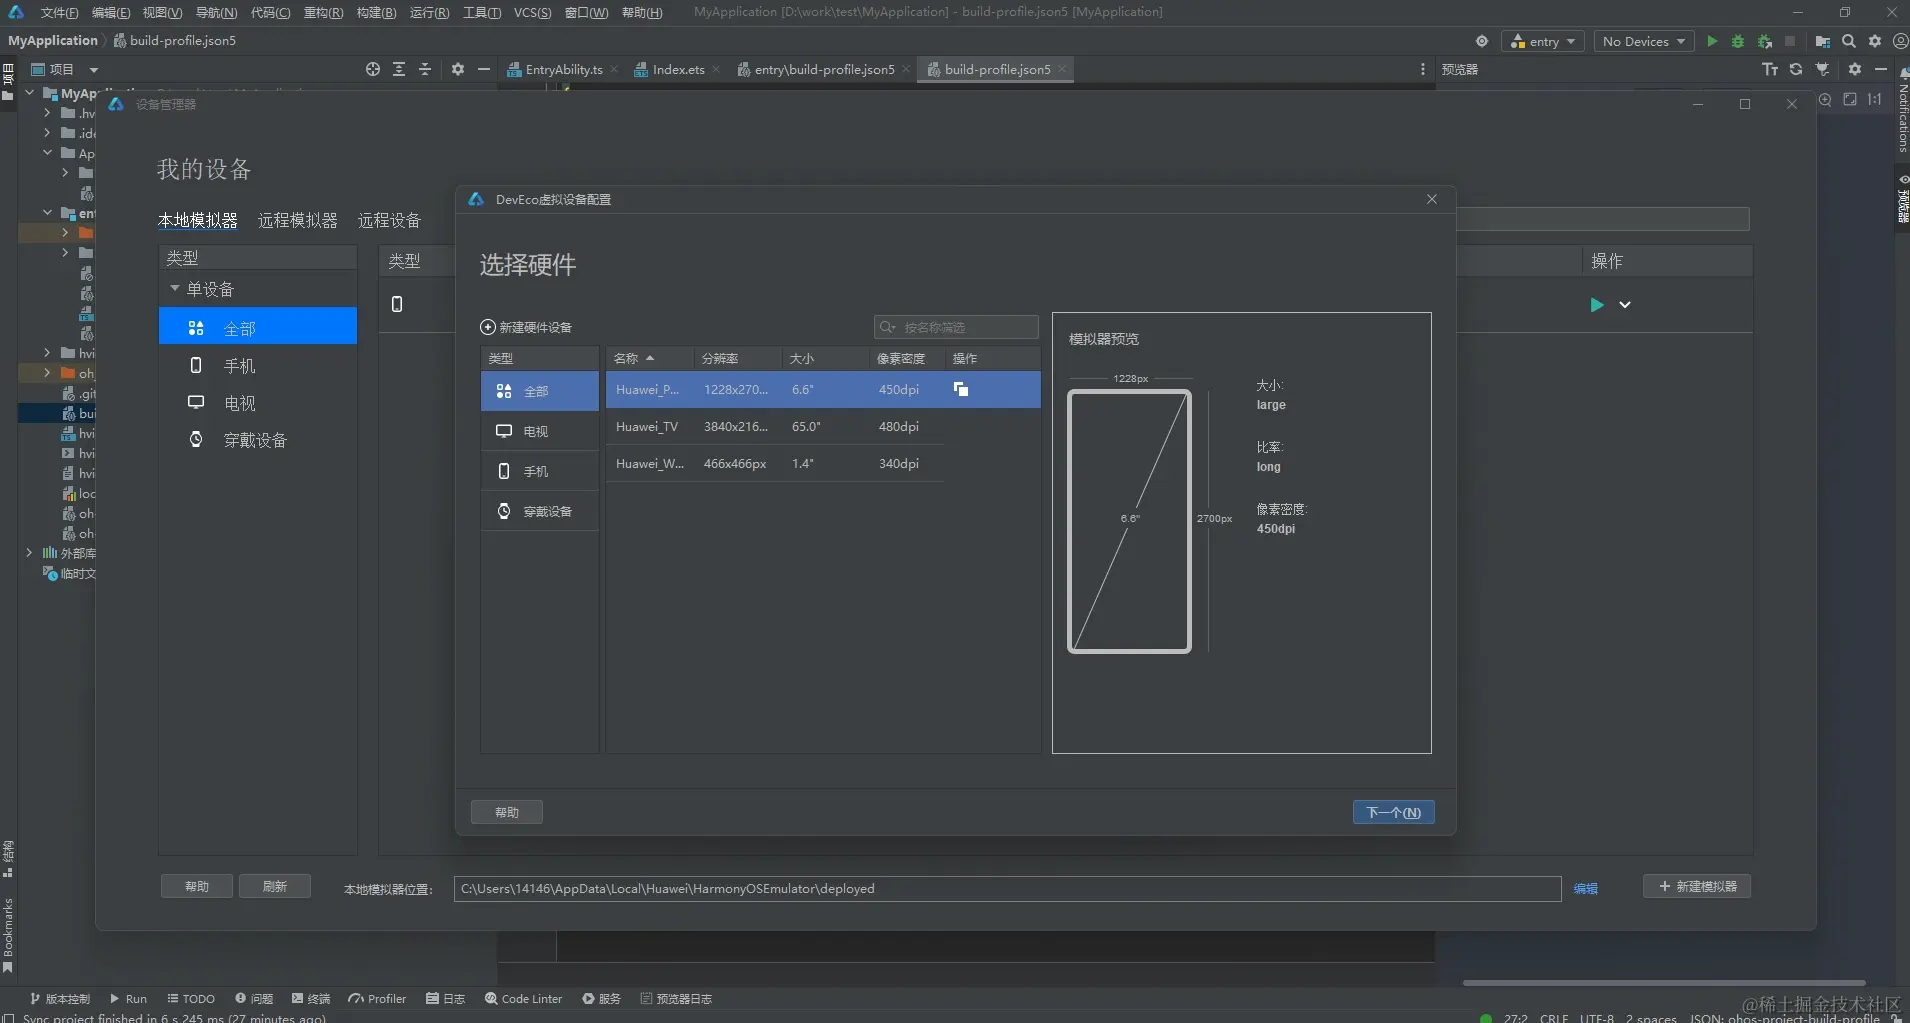Click the Debug bug icon in toolbar
The height and width of the screenshot is (1023, 1910).
tap(1738, 41)
